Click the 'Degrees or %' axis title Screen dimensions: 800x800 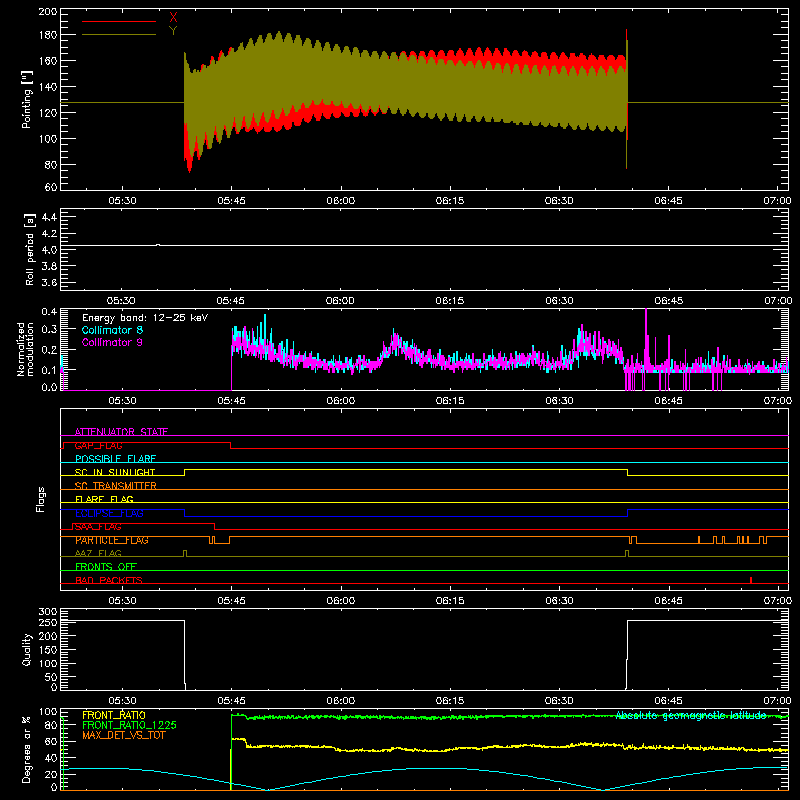(x=27, y=749)
